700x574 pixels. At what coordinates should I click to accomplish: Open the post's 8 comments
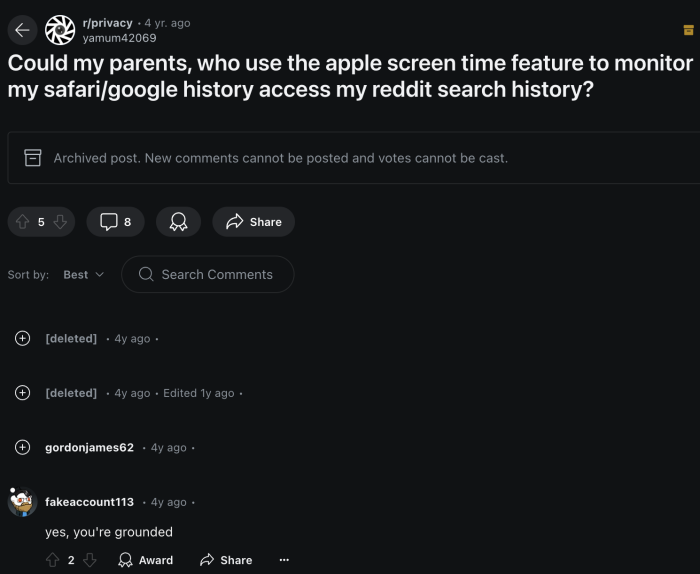click(x=115, y=222)
